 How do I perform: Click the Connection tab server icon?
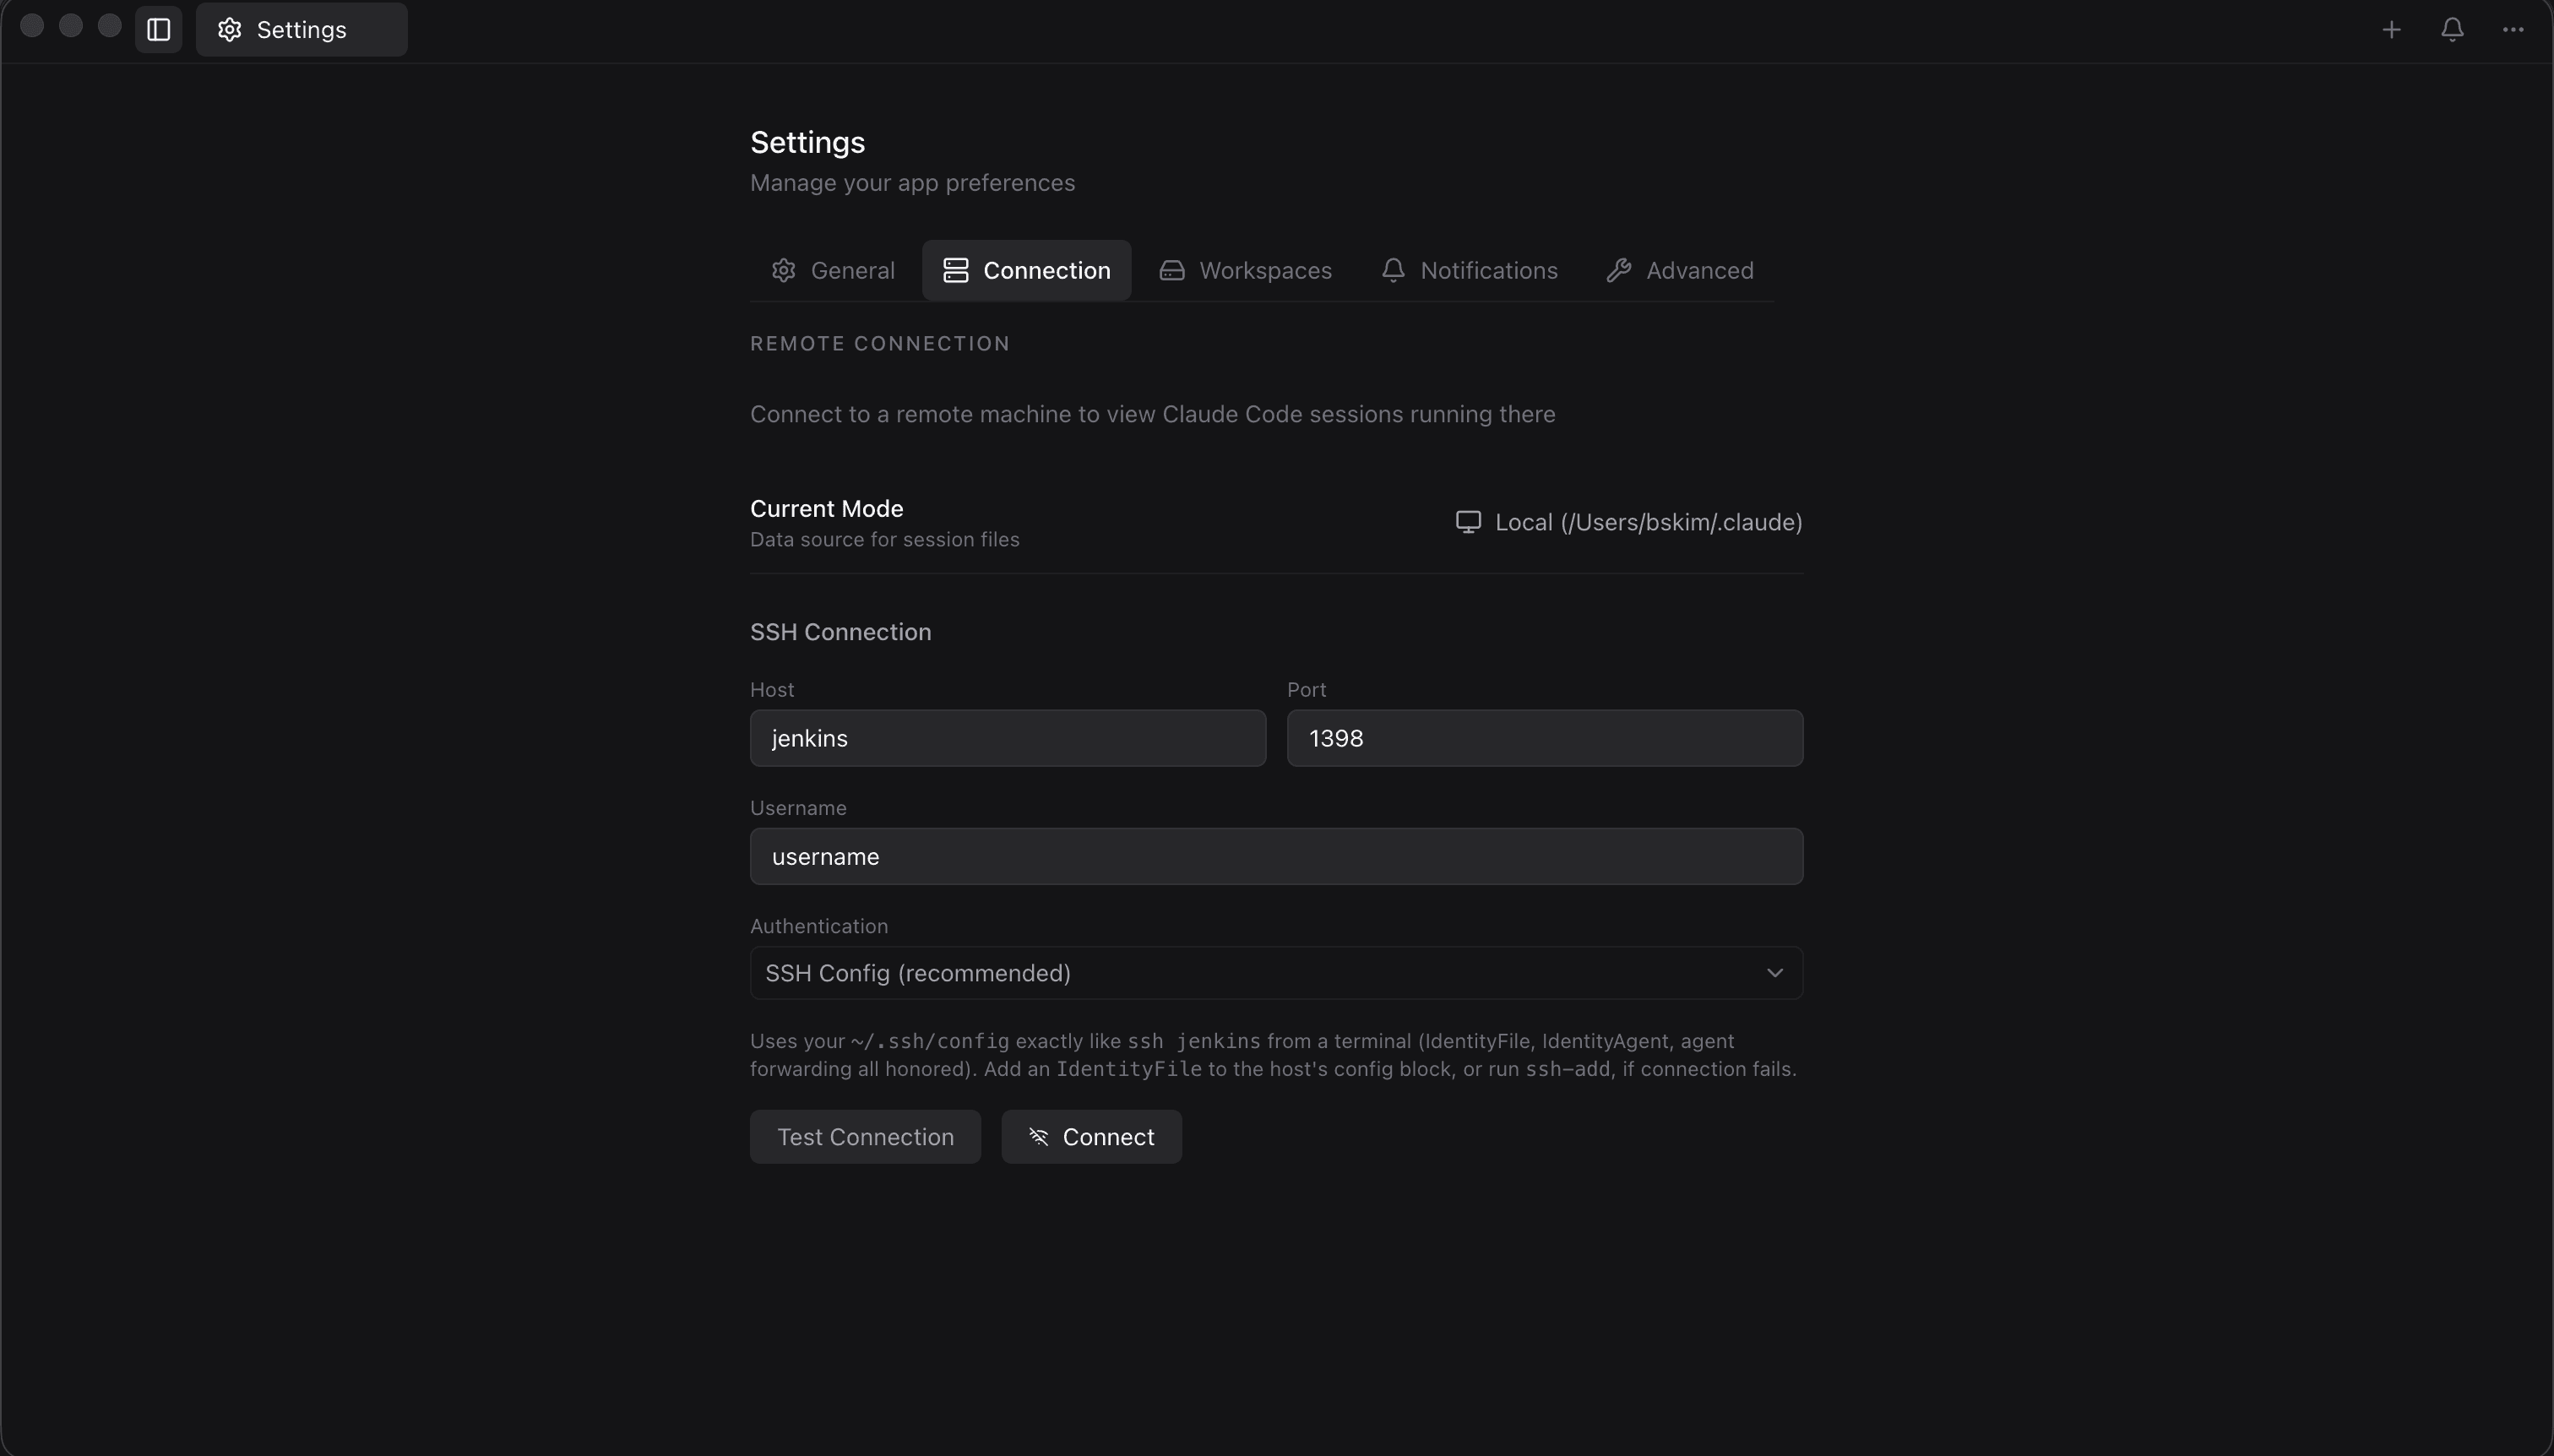[x=955, y=270]
